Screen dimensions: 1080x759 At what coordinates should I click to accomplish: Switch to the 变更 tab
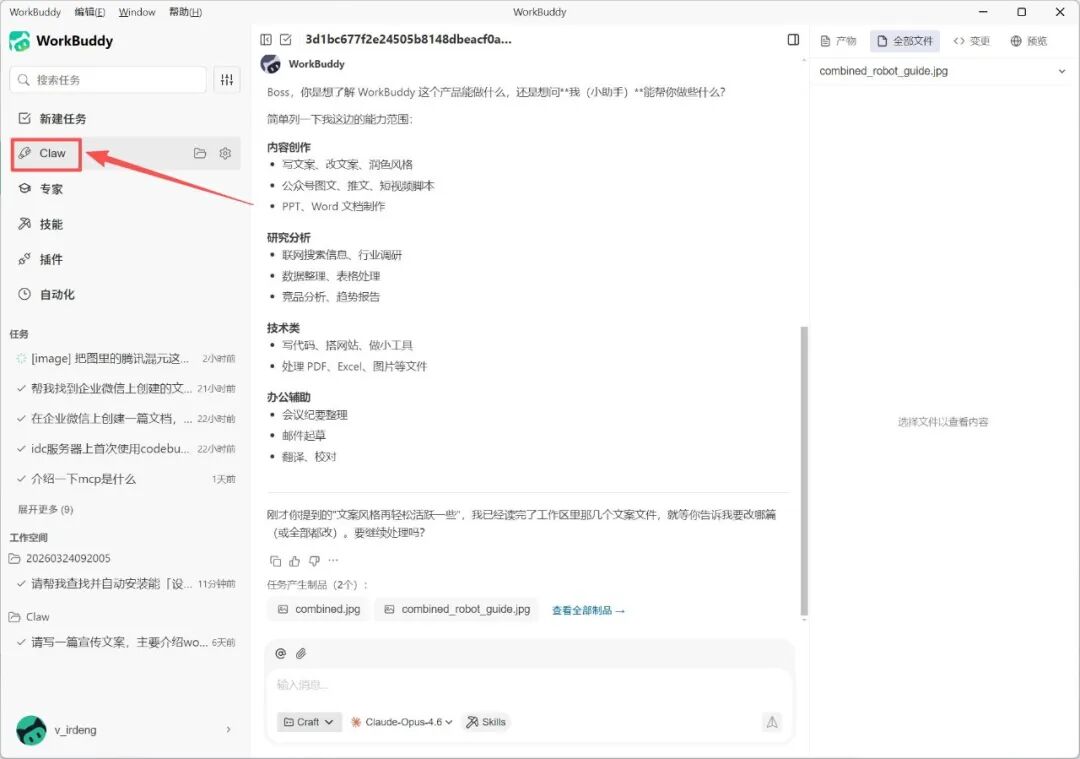tap(971, 41)
